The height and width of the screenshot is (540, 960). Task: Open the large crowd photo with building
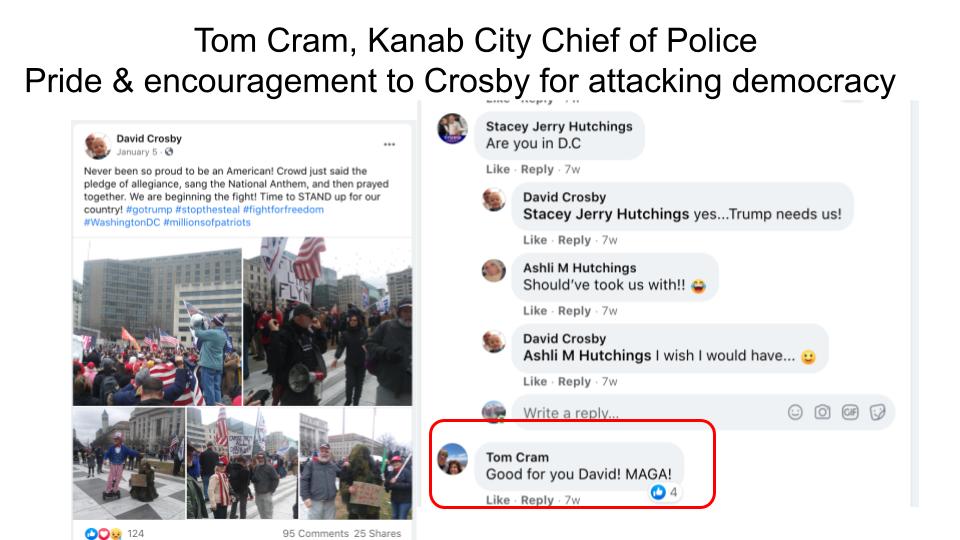(157, 321)
